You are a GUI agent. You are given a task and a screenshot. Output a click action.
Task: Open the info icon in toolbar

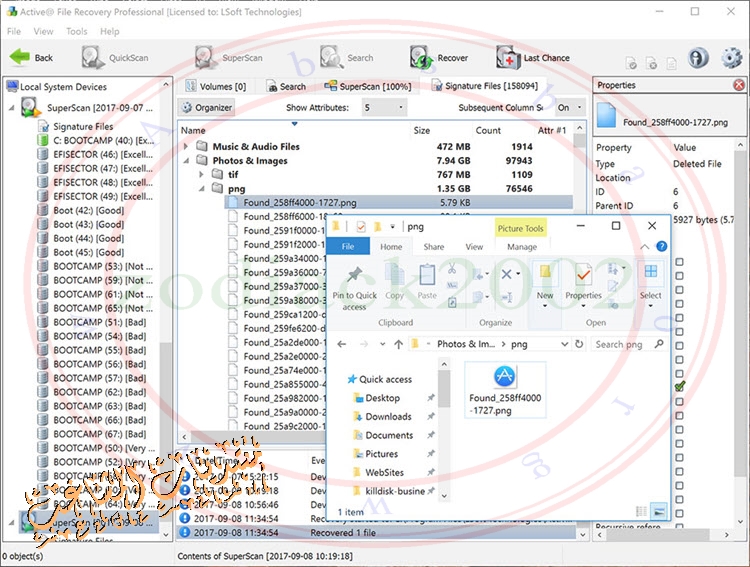coord(698,58)
